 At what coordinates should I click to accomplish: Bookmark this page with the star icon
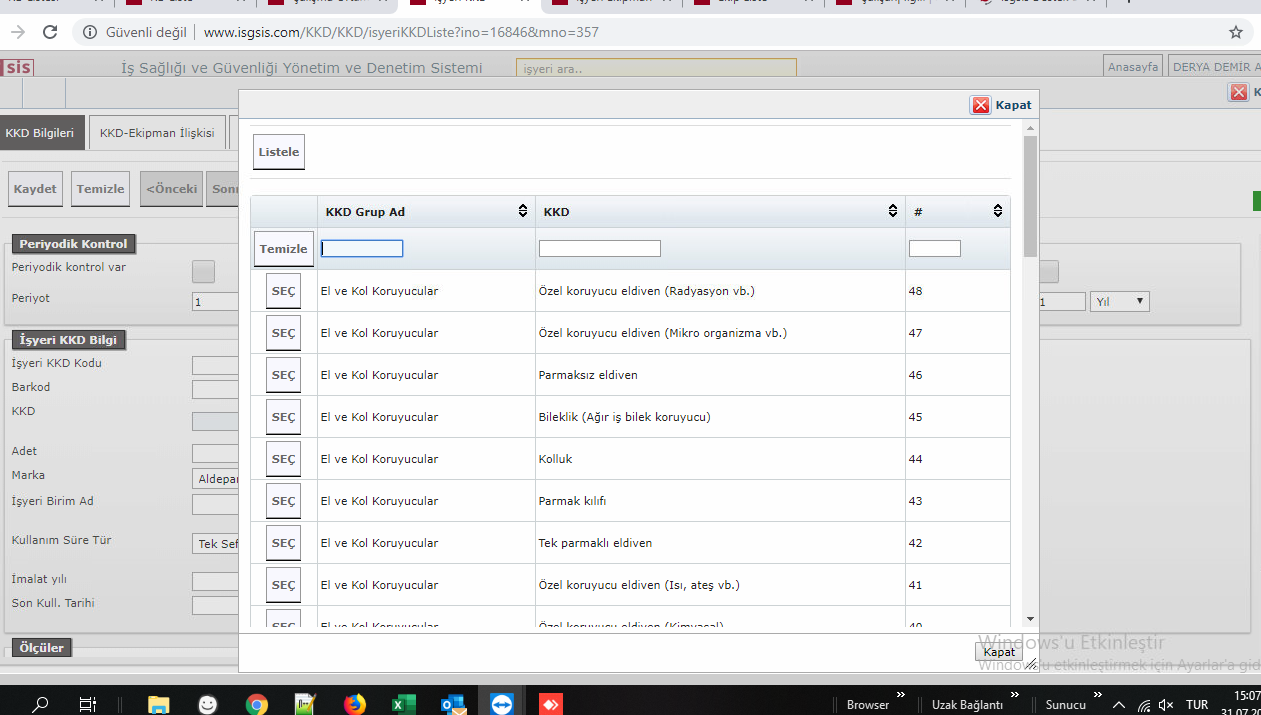tap(1236, 32)
